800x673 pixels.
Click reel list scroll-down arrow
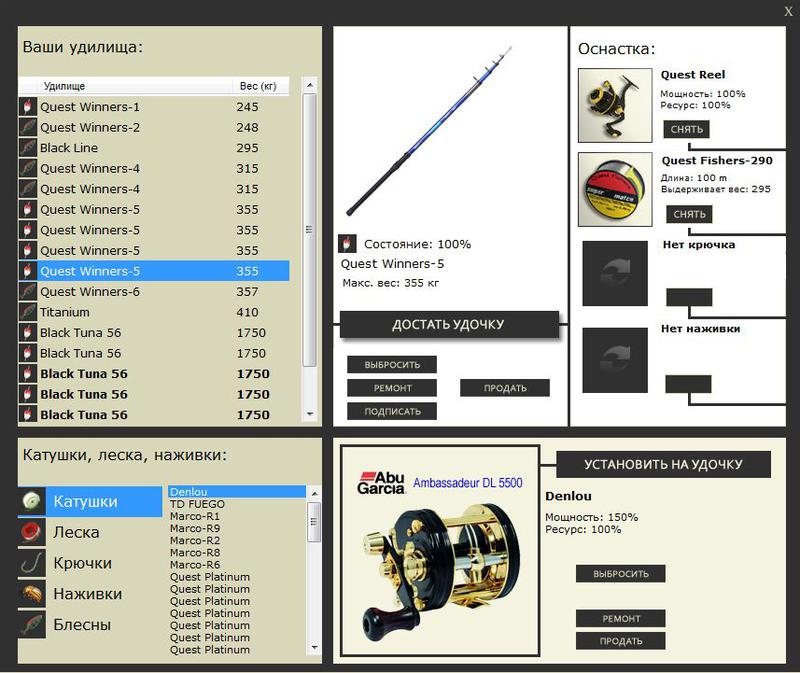315,647
